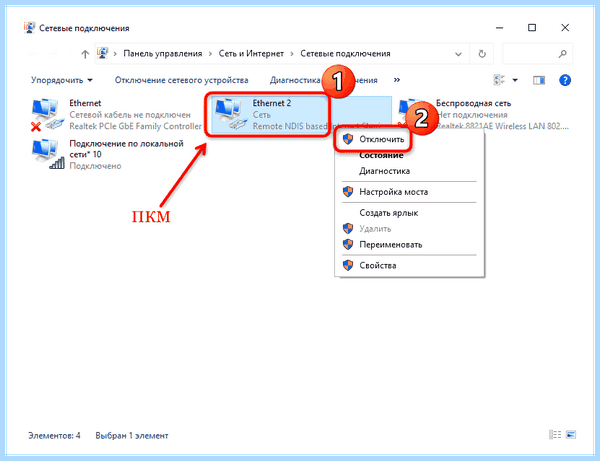Expand the address bar history dropdown
Viewport: 600px width, 461px height.
(458, 54)
